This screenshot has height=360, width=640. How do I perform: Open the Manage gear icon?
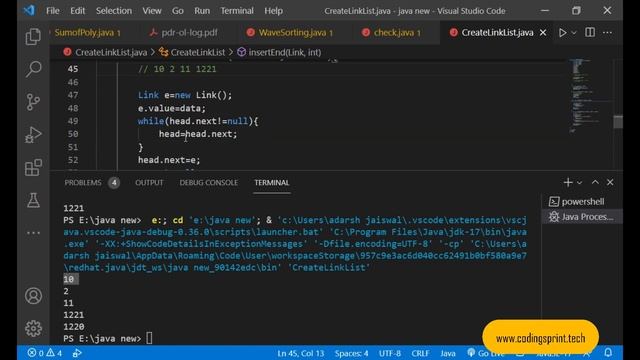33,328
